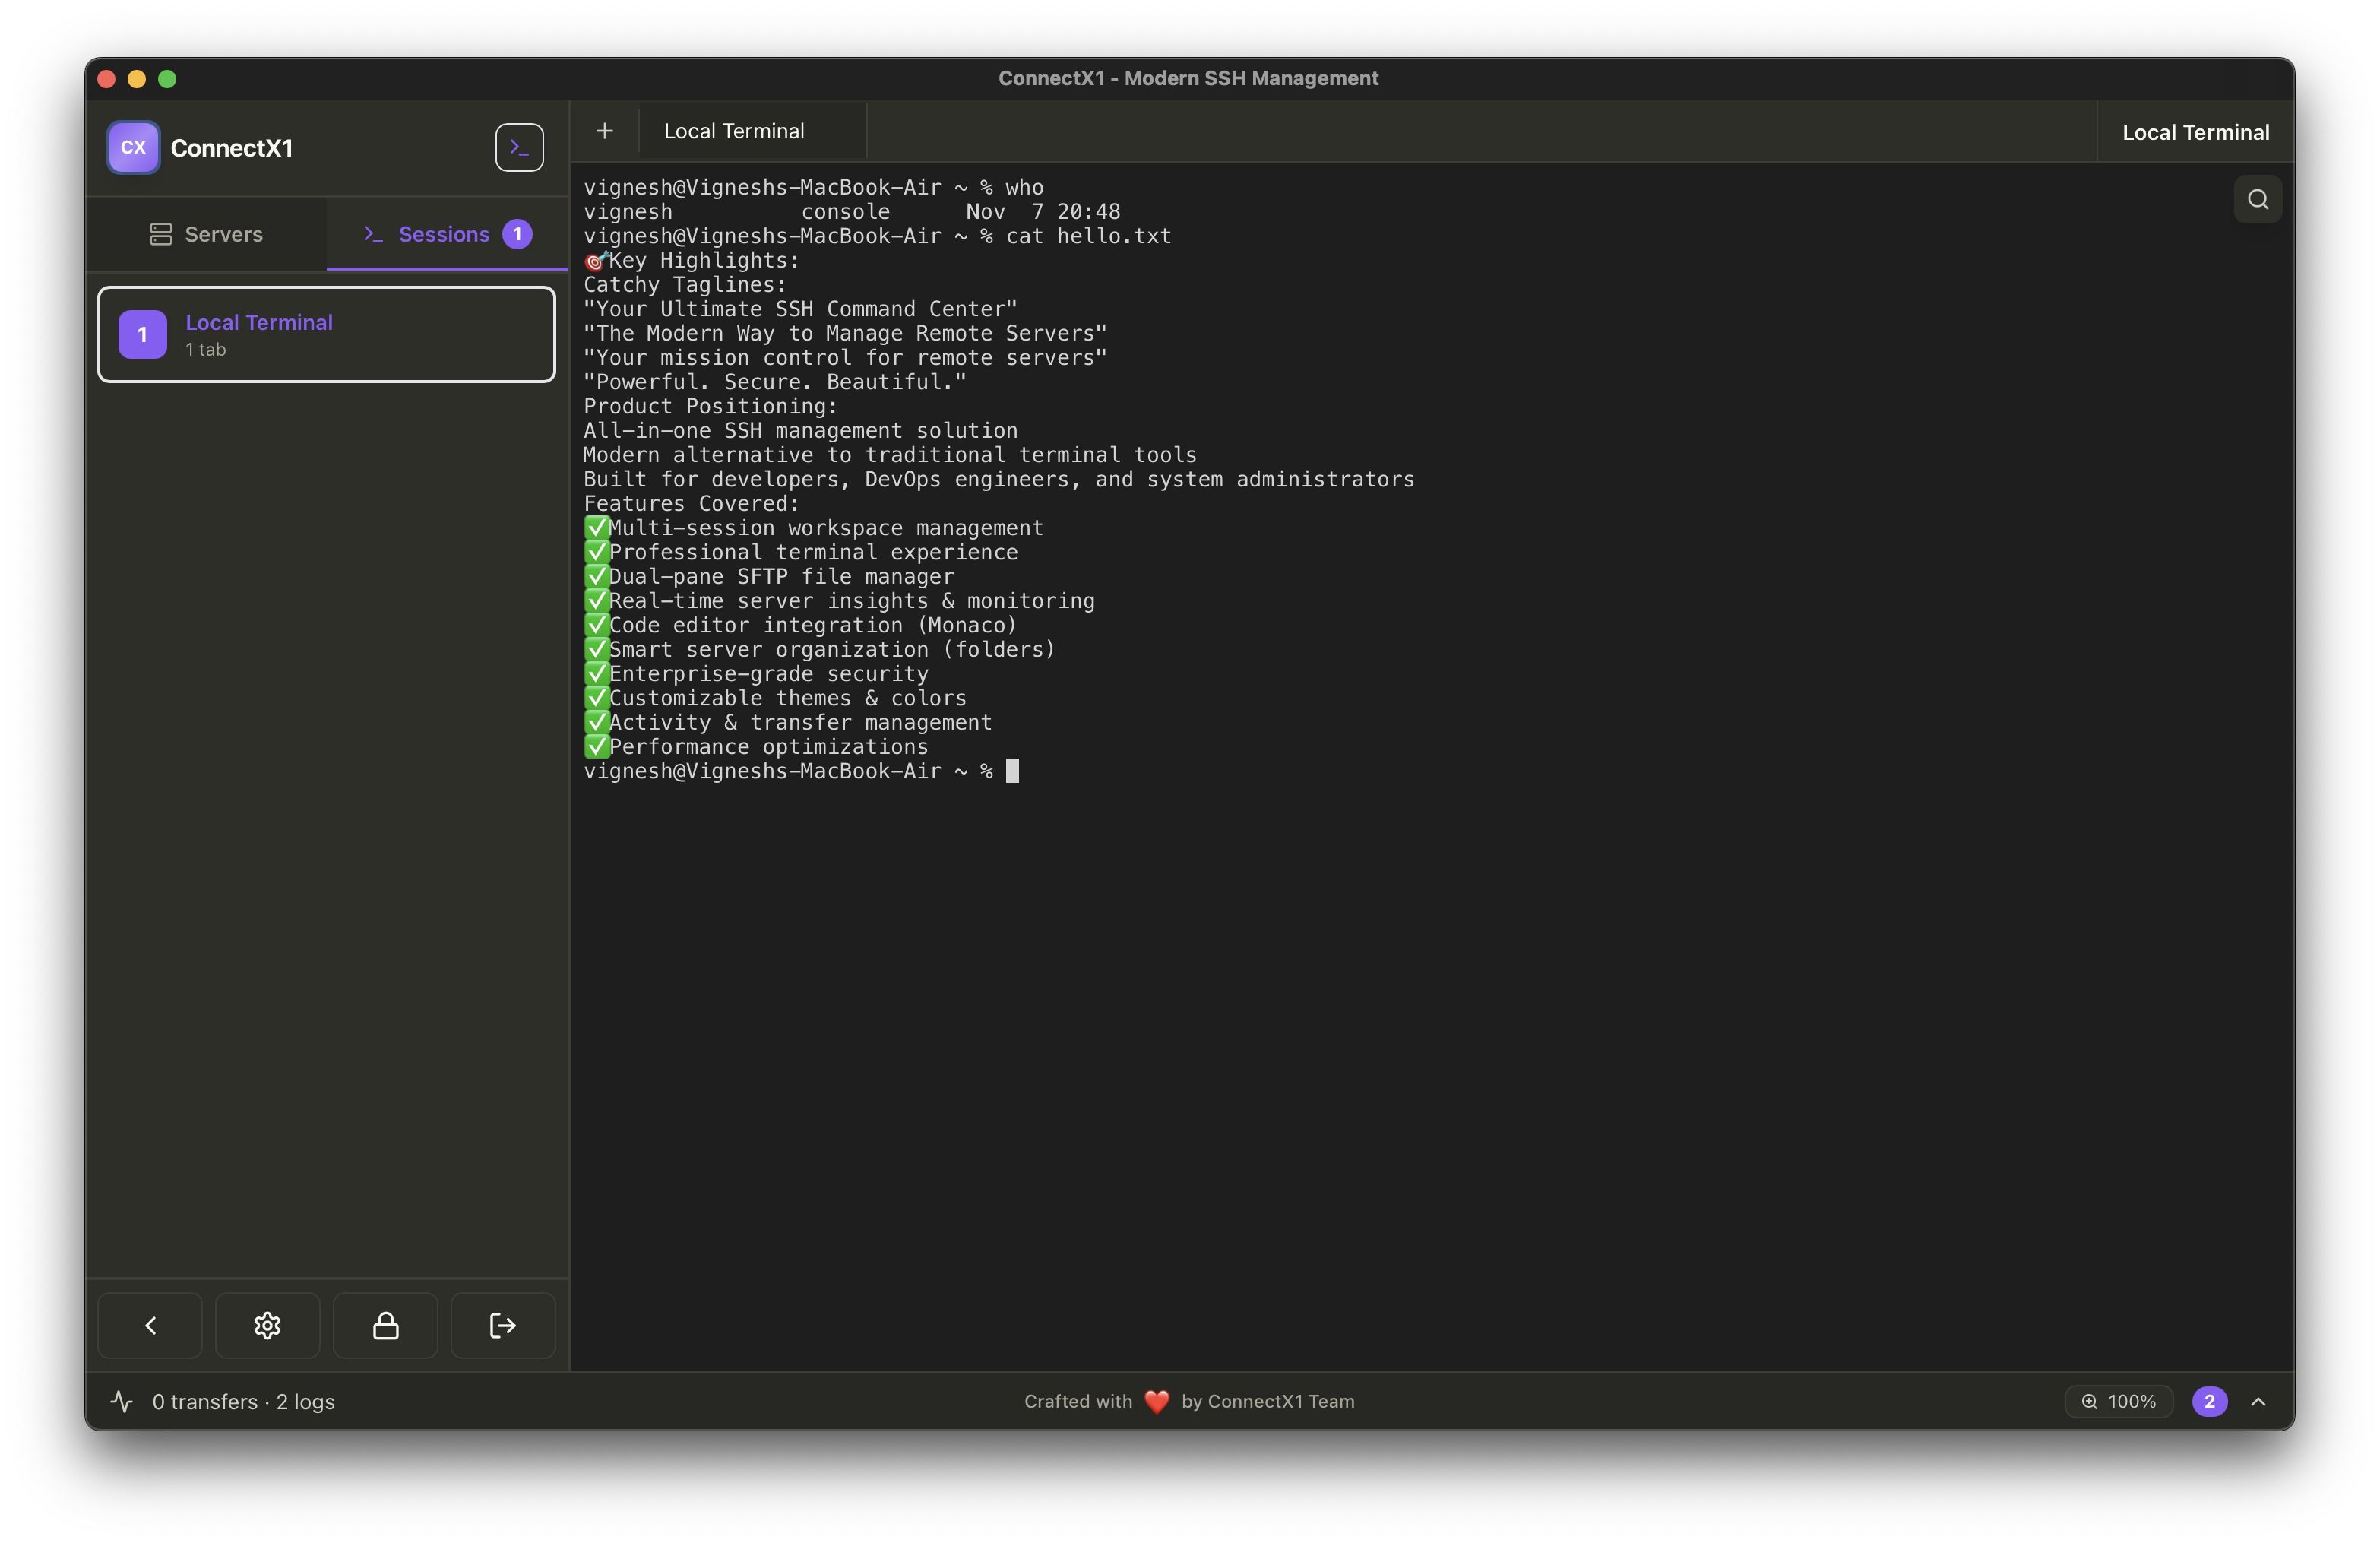2380x1543 pixels.
Task: Click the purple 2 notification badge
Action: tap(2209, 1401)
